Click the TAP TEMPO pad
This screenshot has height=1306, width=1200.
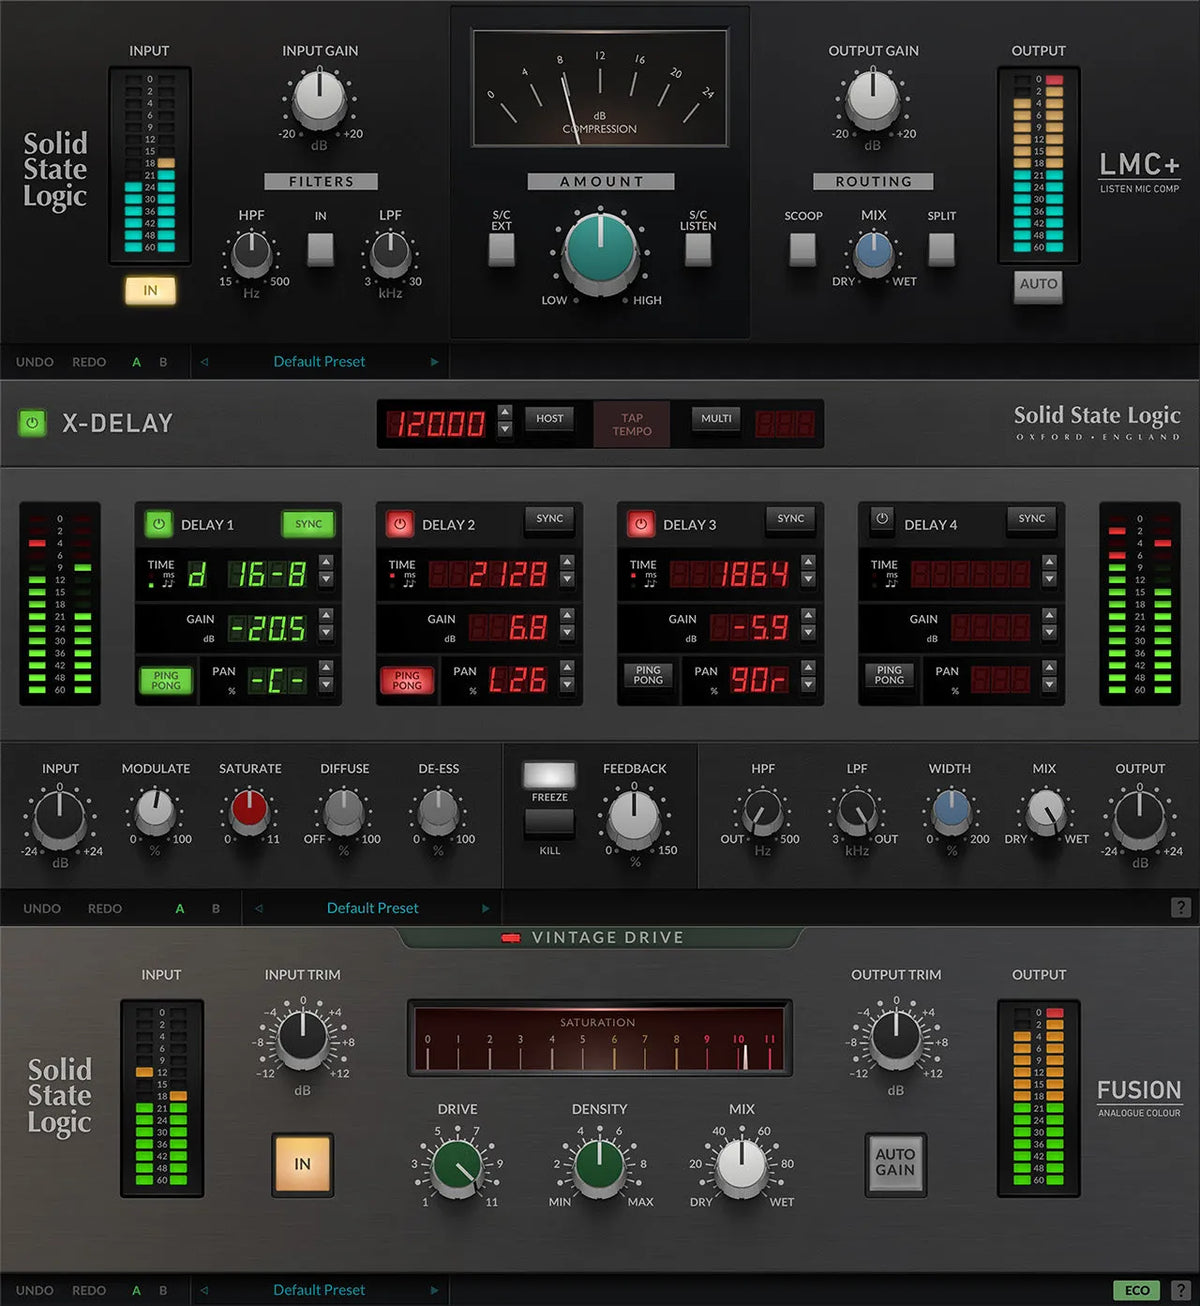(x=632, y=423)
